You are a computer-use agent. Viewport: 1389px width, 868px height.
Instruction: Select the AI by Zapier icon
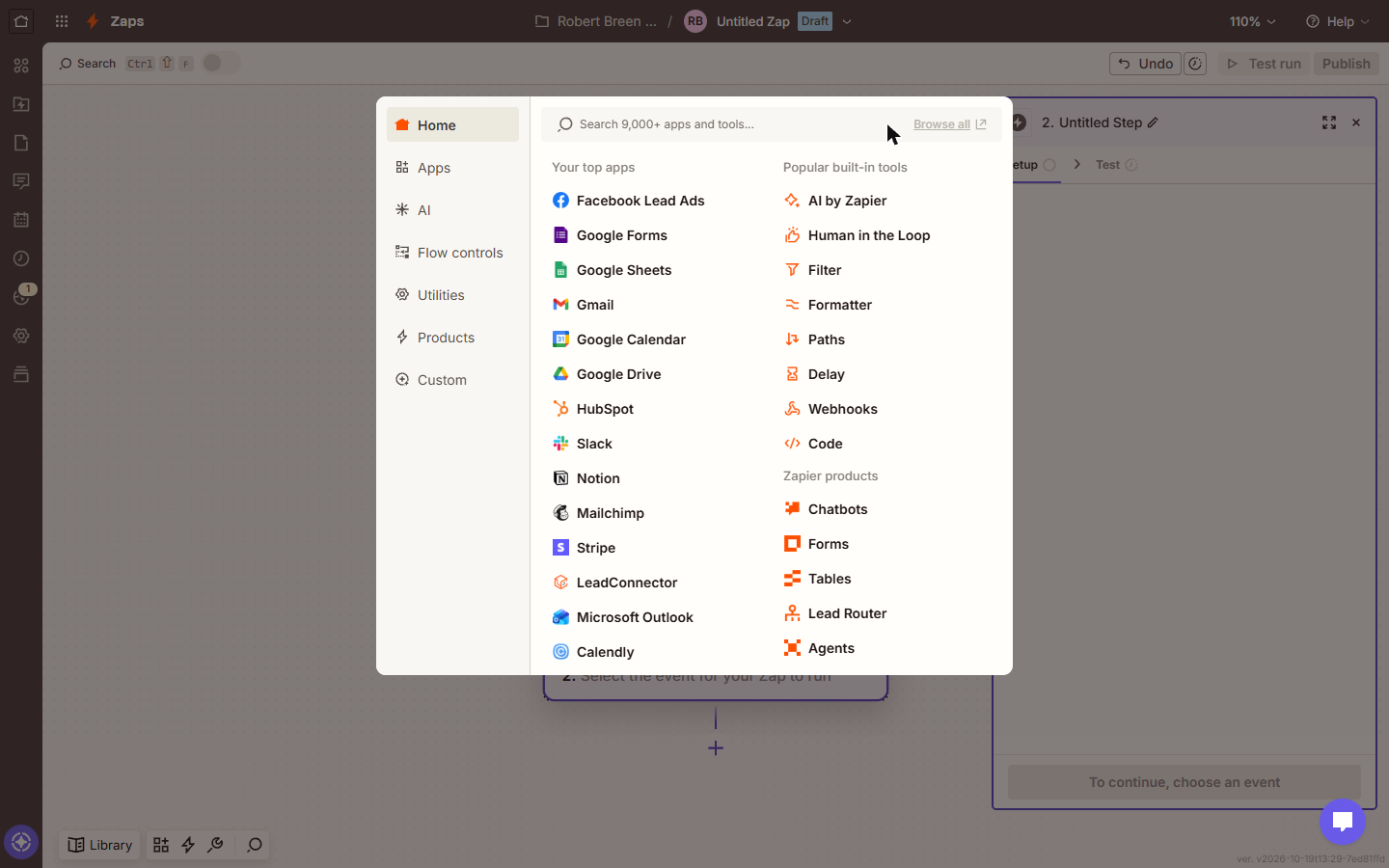(x=792, y=200)
